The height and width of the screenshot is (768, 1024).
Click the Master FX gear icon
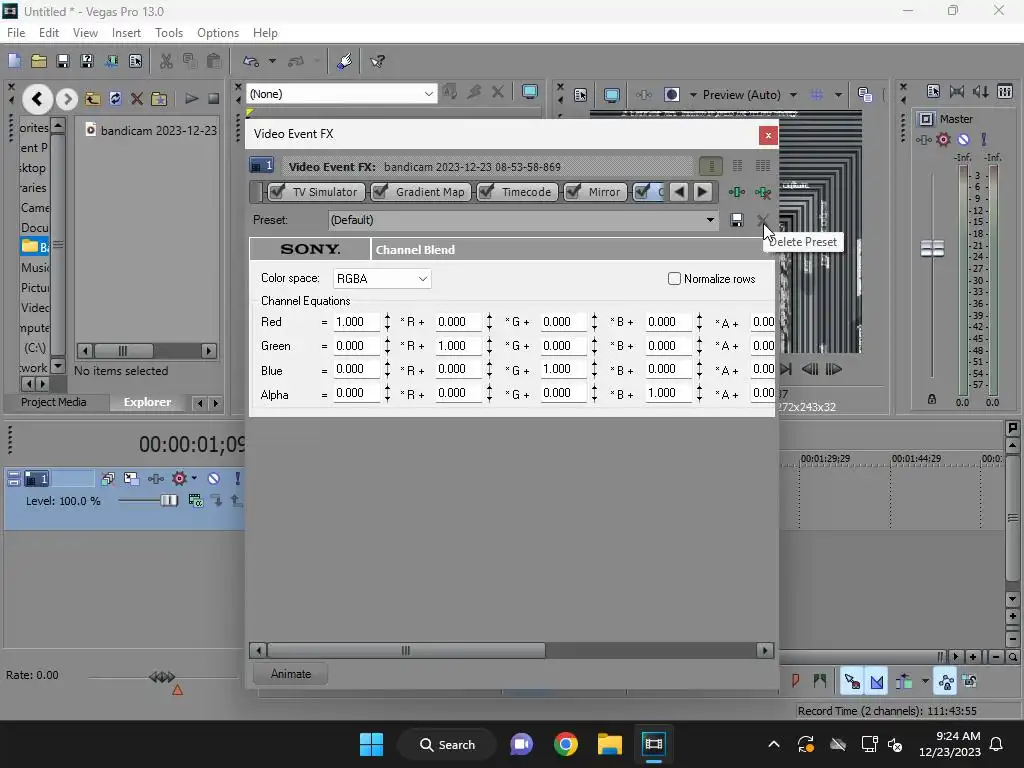click(x=943, y=139)
